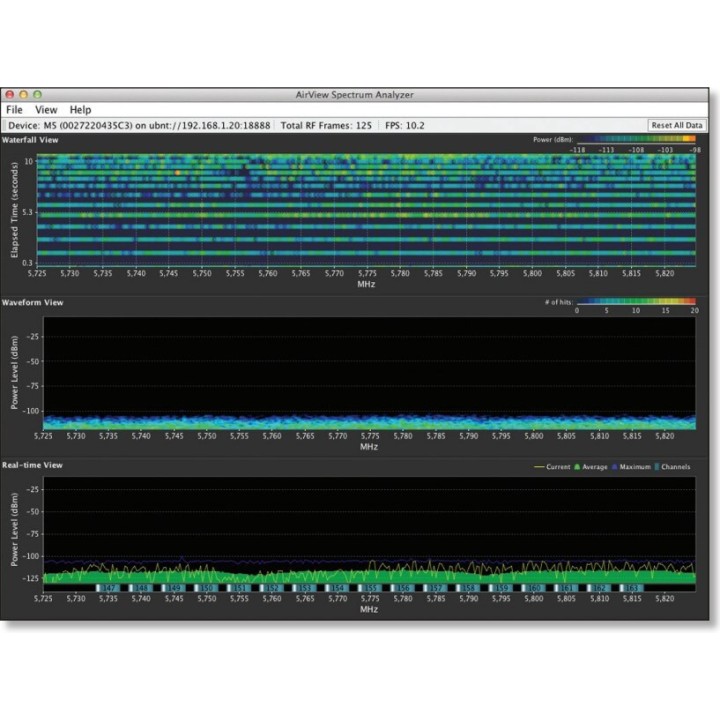The height and width of the screenshot is (720, 720).
Task: Select channel 152 marker in Real-time View
Action: click(271, 588)
